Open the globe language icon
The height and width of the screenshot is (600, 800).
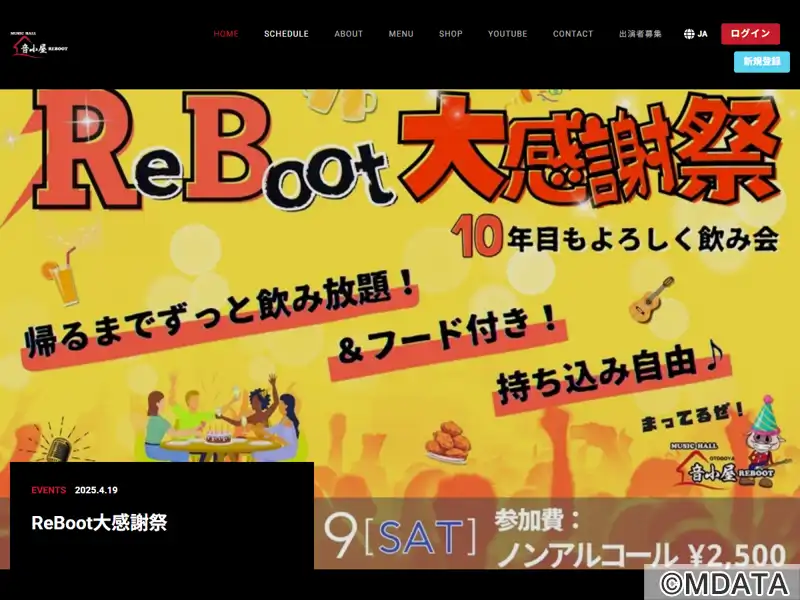click(x=689, y=34)
